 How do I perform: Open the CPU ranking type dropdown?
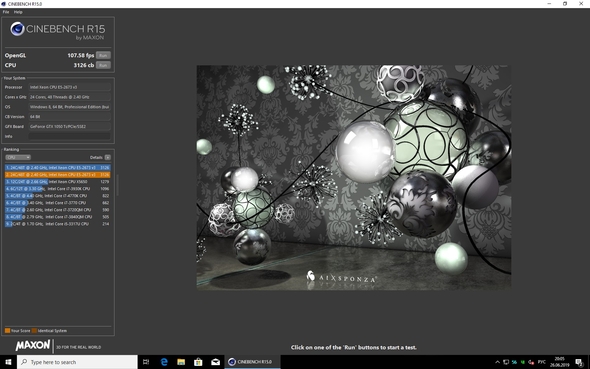pos(18,157)
